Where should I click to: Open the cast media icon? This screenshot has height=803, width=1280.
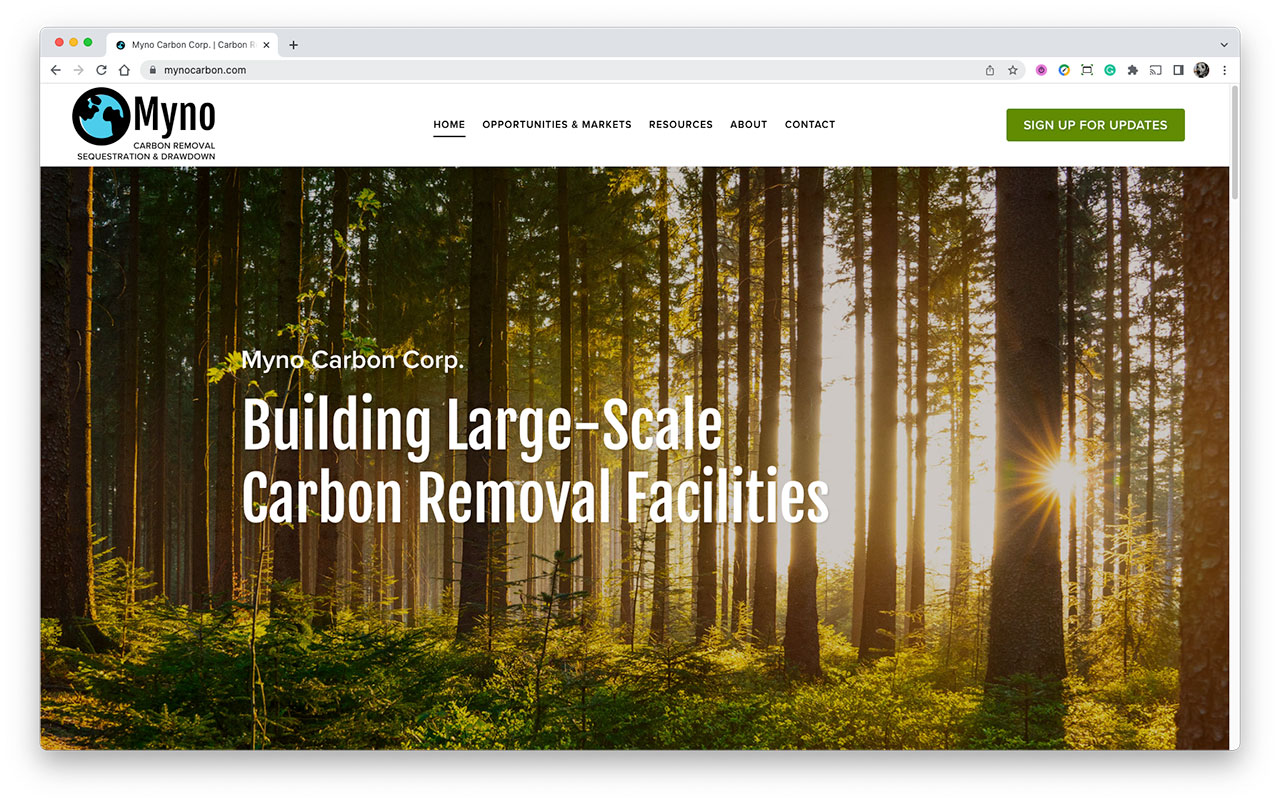[1155, 70]
